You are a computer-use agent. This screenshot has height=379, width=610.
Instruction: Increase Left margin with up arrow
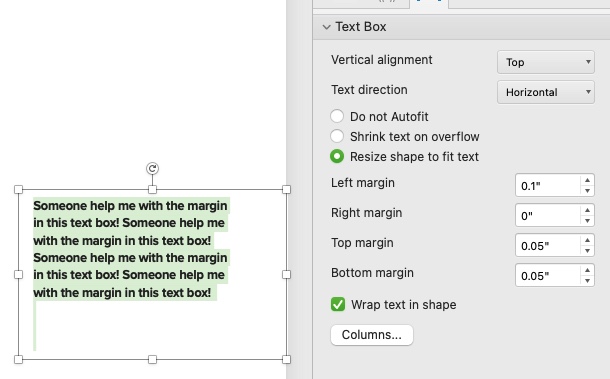tap(587, 180)
